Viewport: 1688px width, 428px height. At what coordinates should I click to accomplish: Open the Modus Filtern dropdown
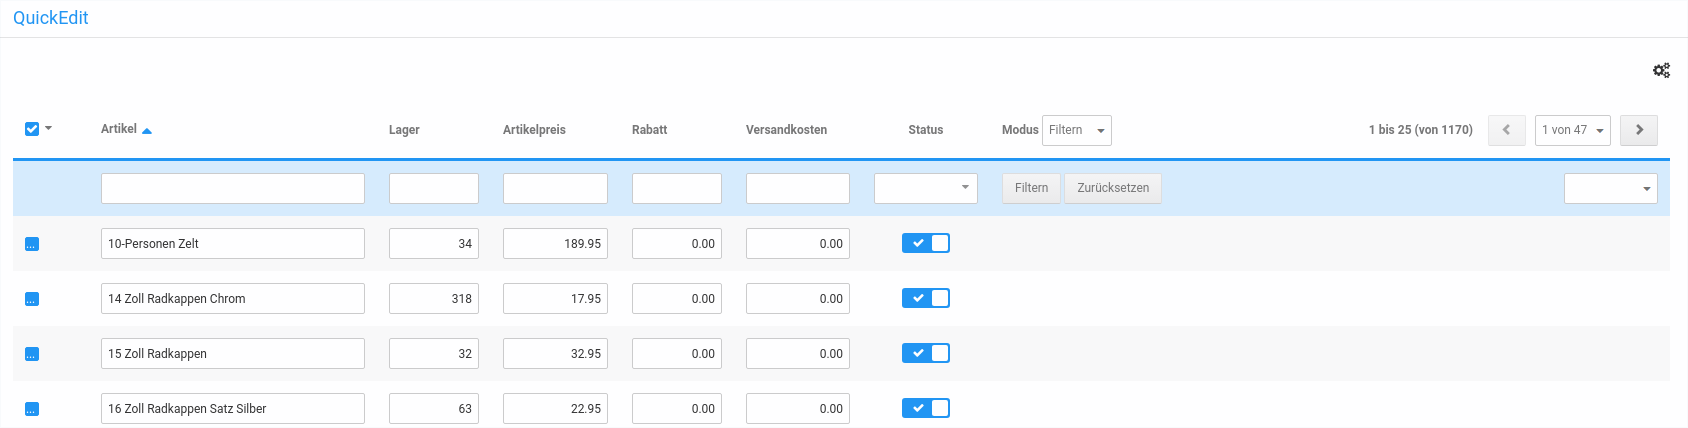1076,130
